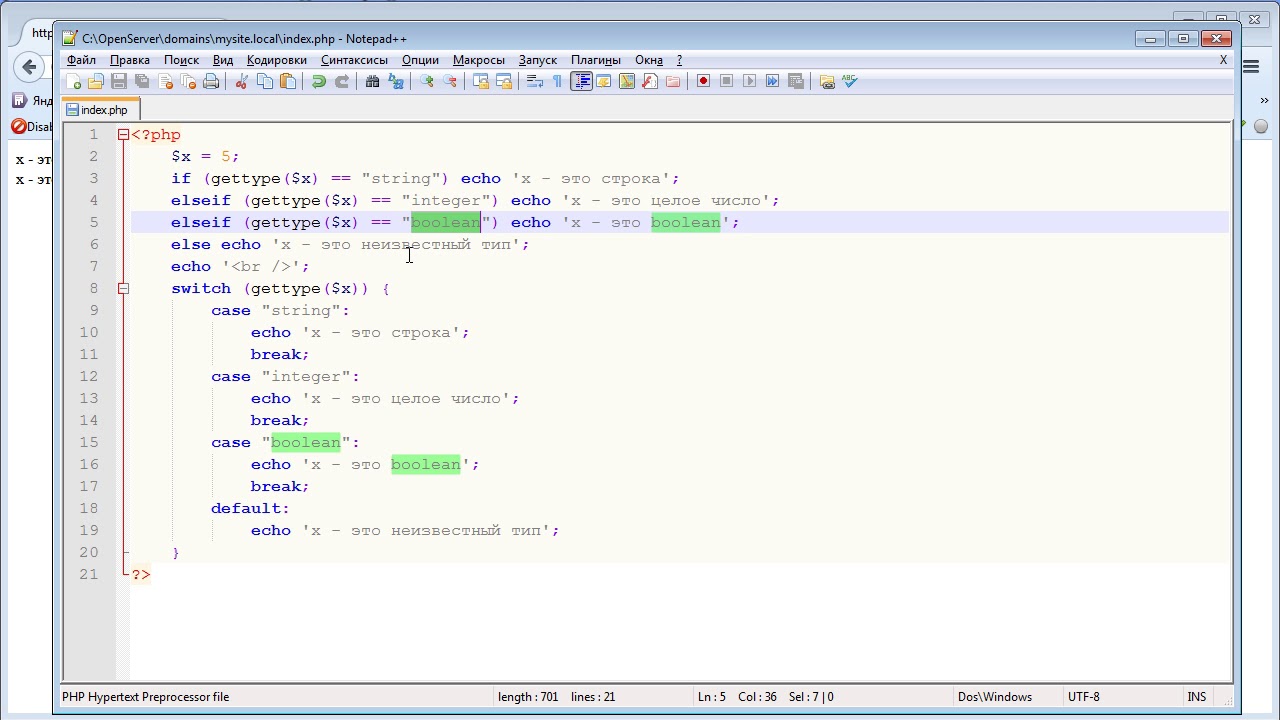Click the INS insert mode indicator in status bar
The image size is (1280, 720).
[1196, 697]
